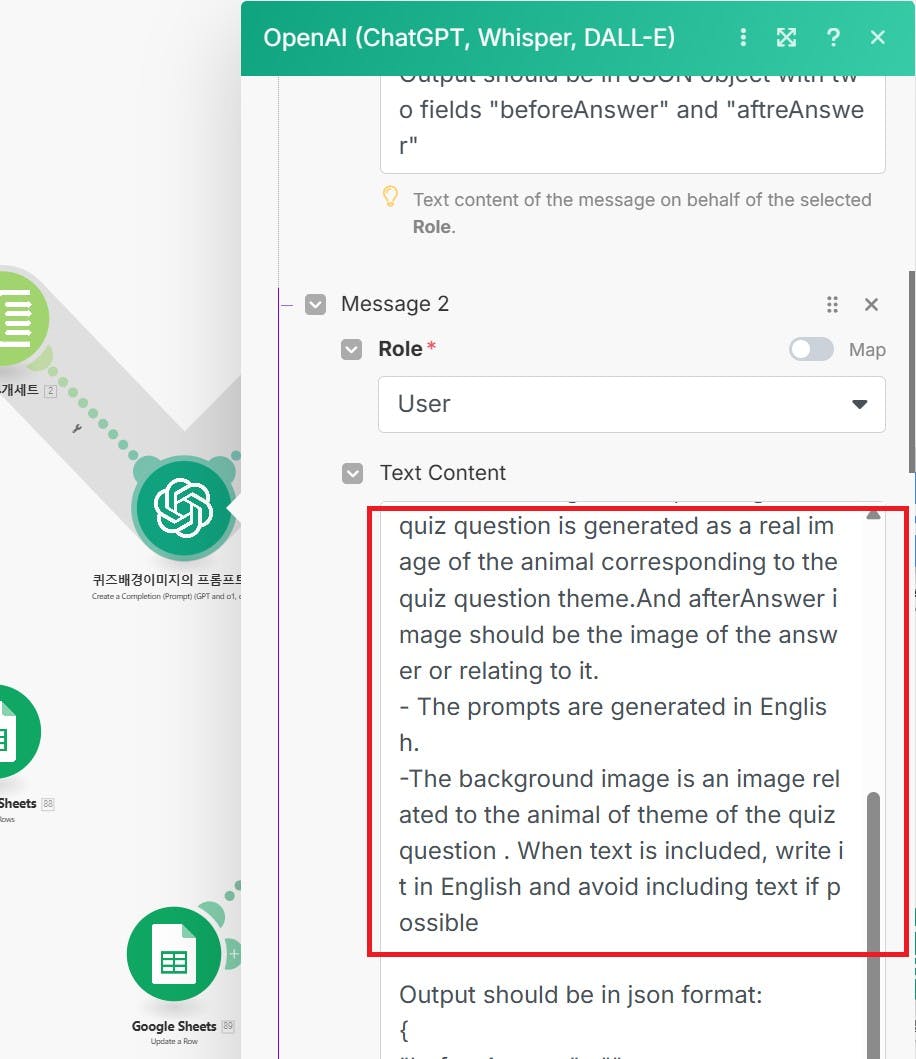Toggle the Map switch for Role

811,349
